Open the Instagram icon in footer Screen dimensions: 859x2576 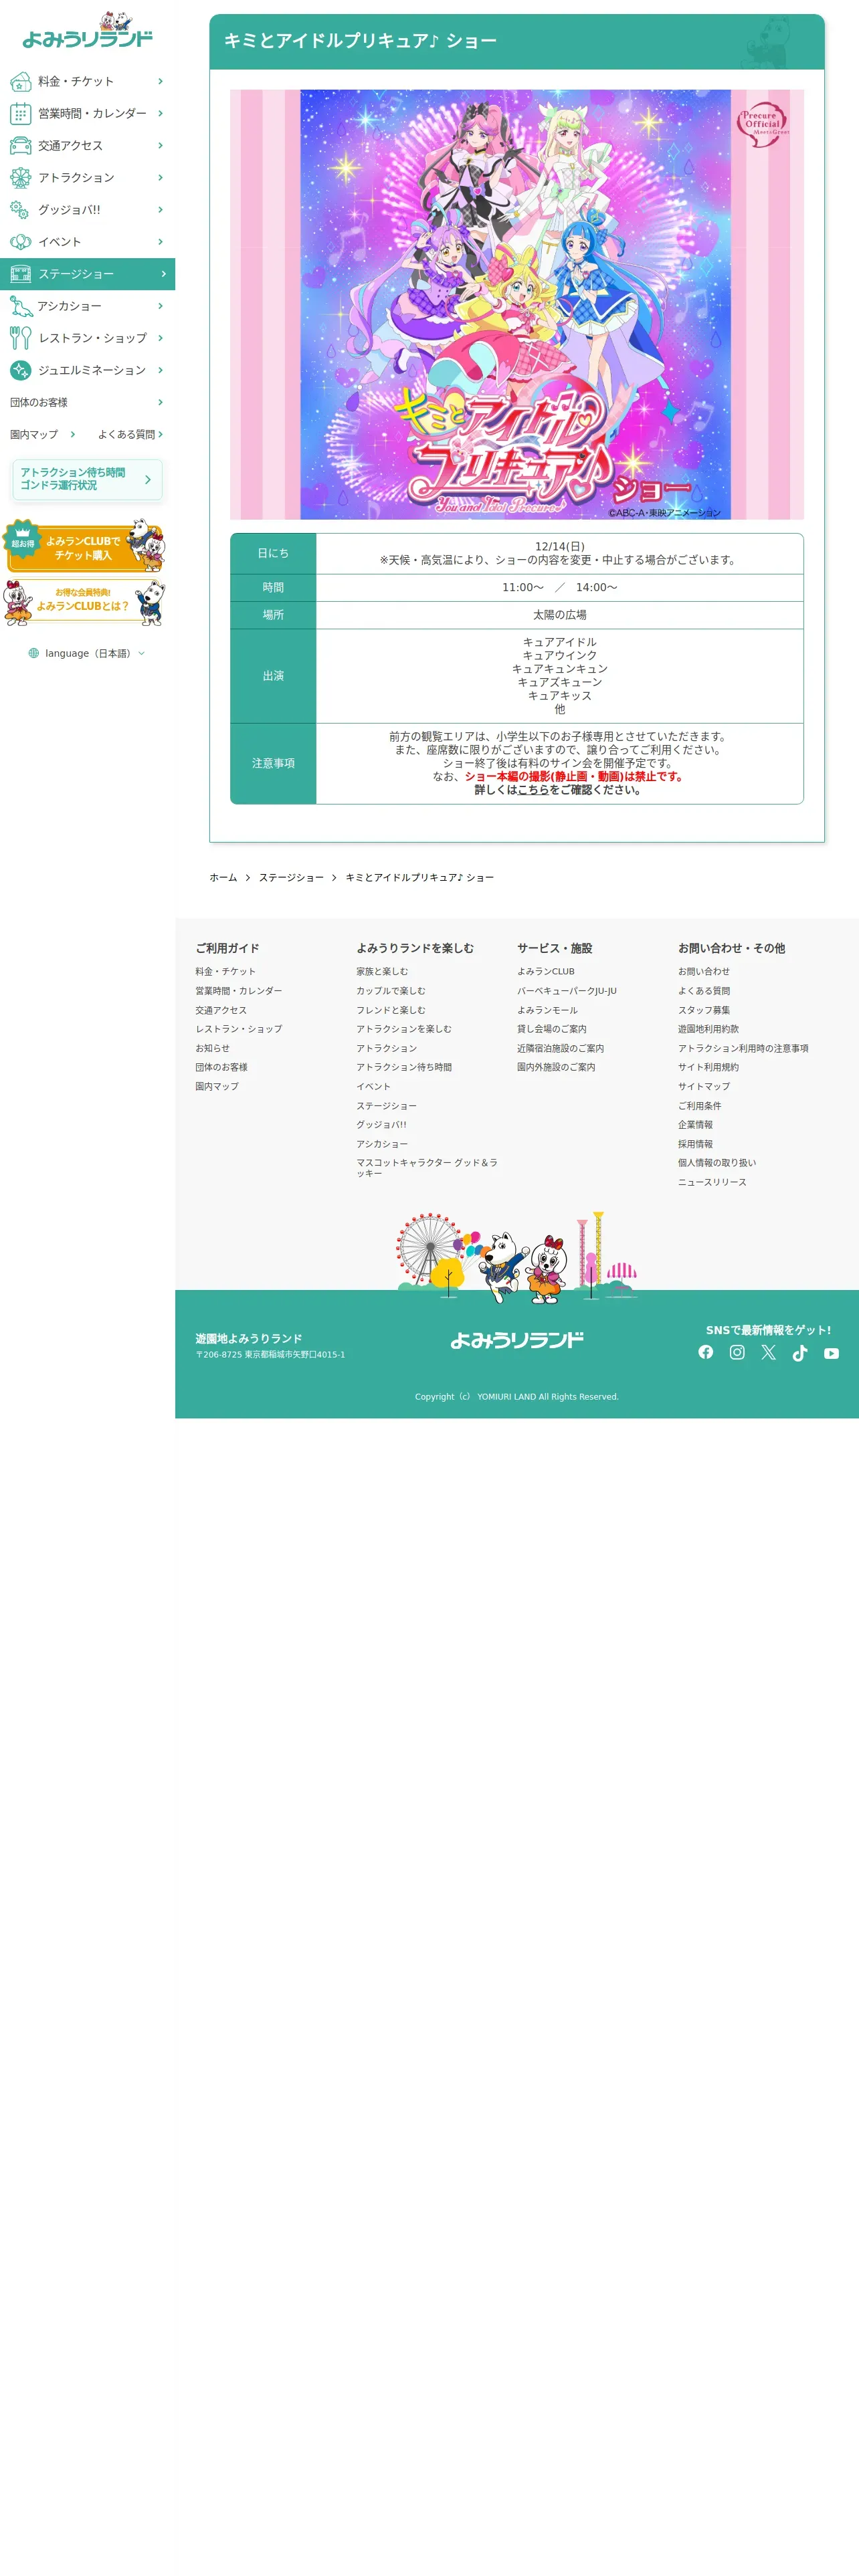pyautogui.click(x=737, y=1352)
